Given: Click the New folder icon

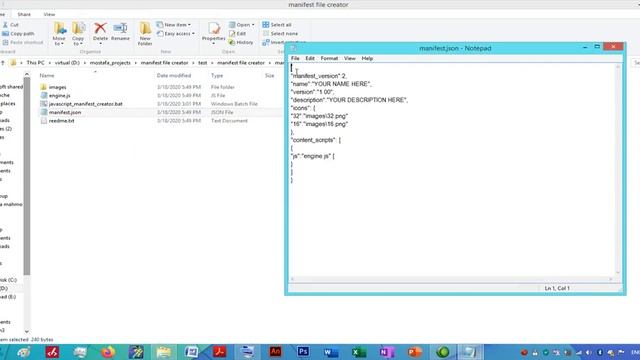Looking at the screenshot, I should click(145, 29).
